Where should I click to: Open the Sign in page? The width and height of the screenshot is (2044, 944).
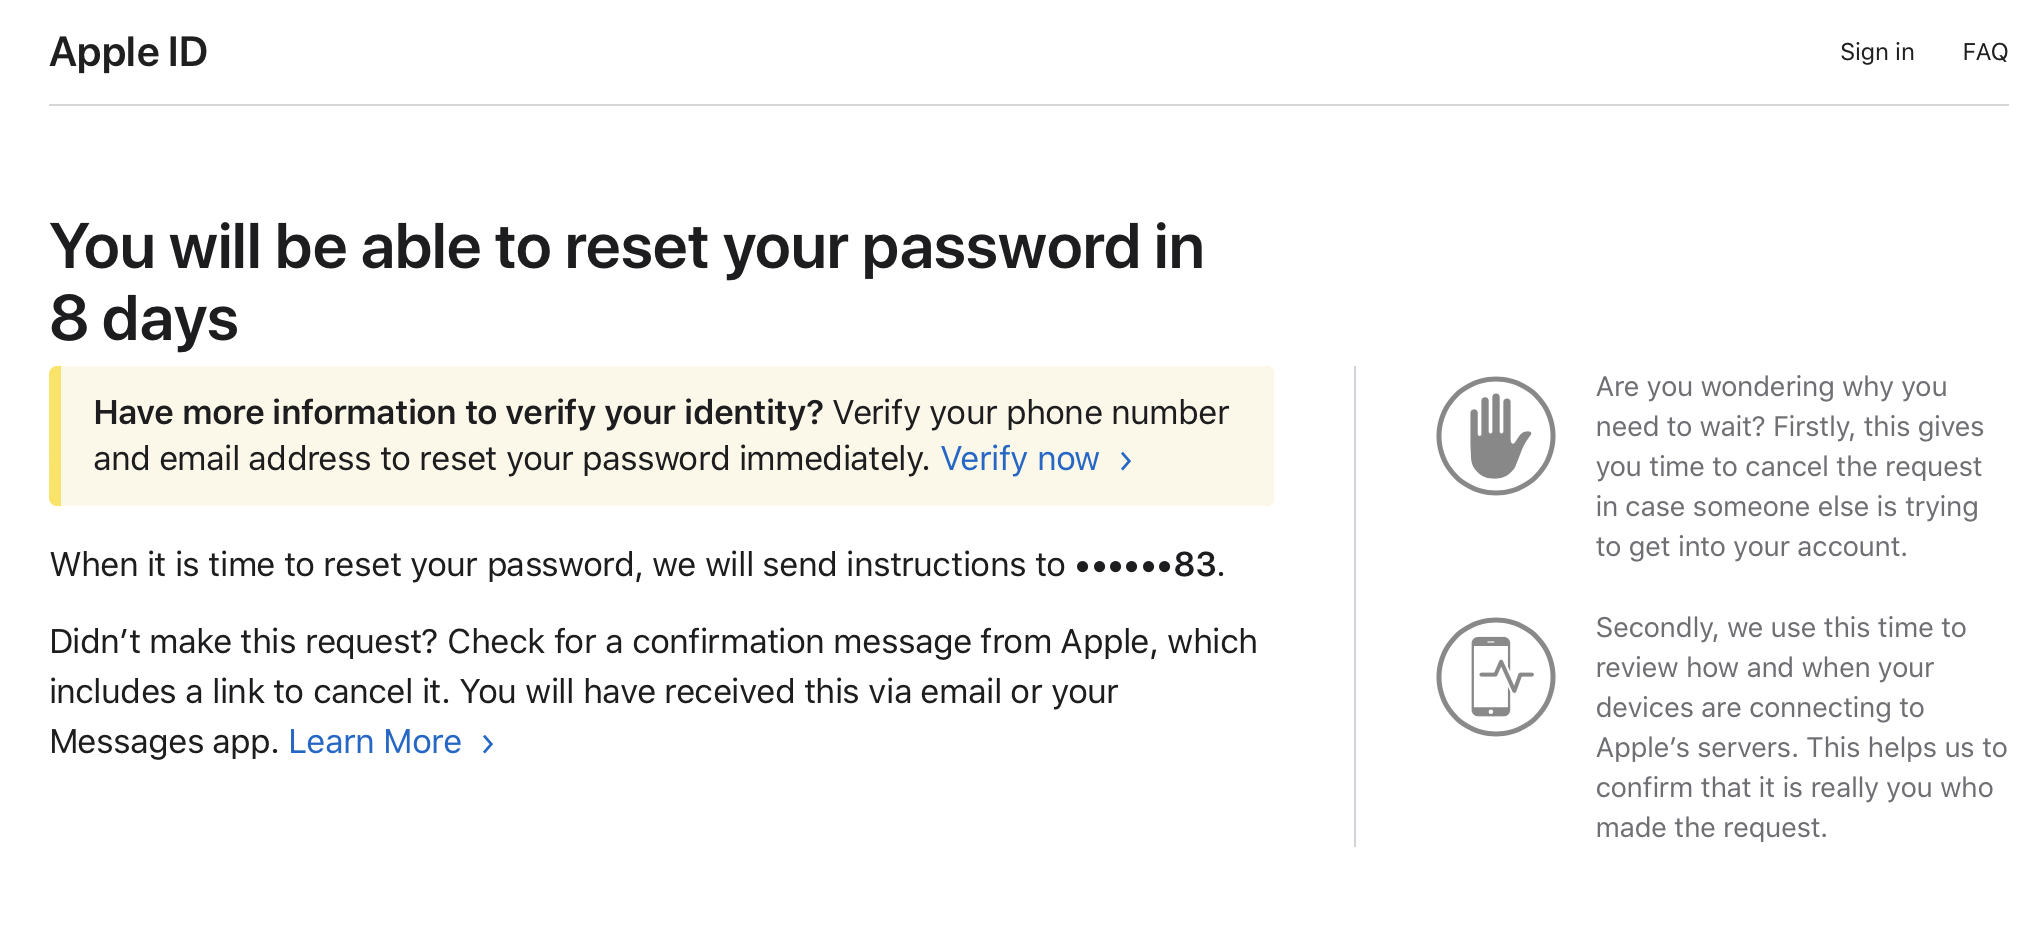click(x=1876, y=52)
